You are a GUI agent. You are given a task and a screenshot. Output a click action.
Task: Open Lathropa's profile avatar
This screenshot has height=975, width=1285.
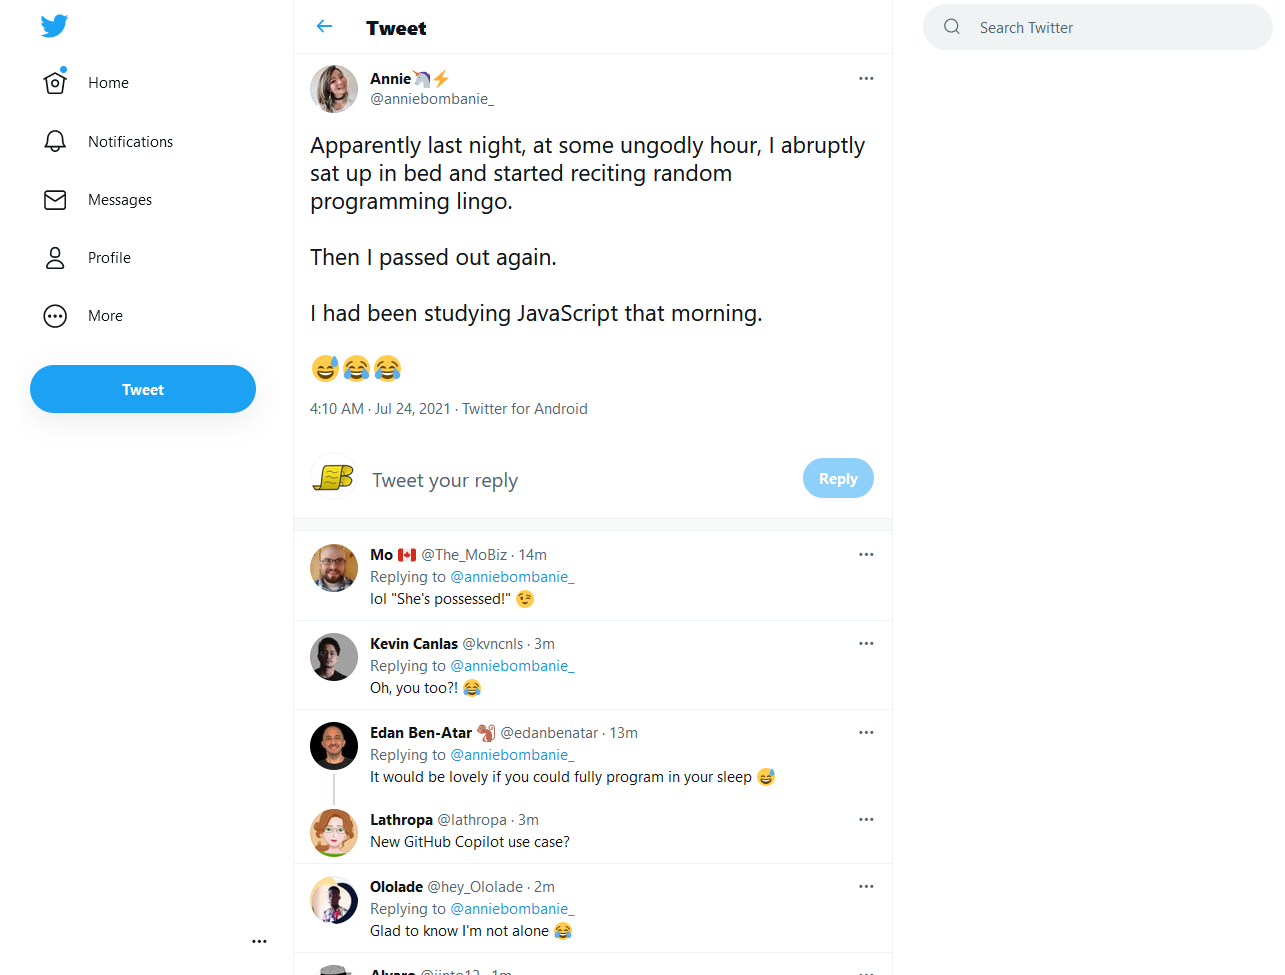pyautogui.click(x=333, y=832)
